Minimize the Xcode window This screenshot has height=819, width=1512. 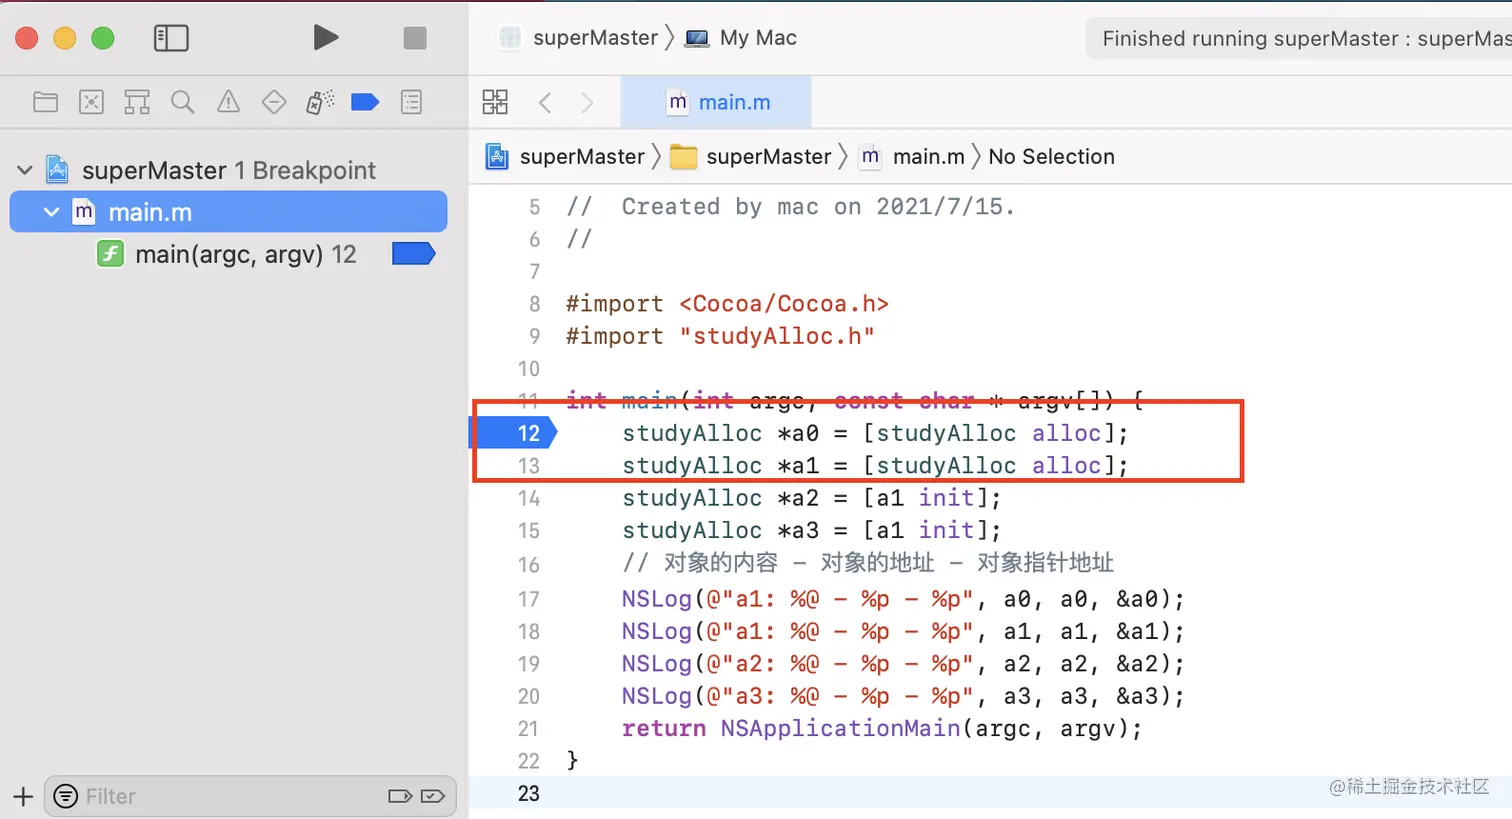click(65, 38)
